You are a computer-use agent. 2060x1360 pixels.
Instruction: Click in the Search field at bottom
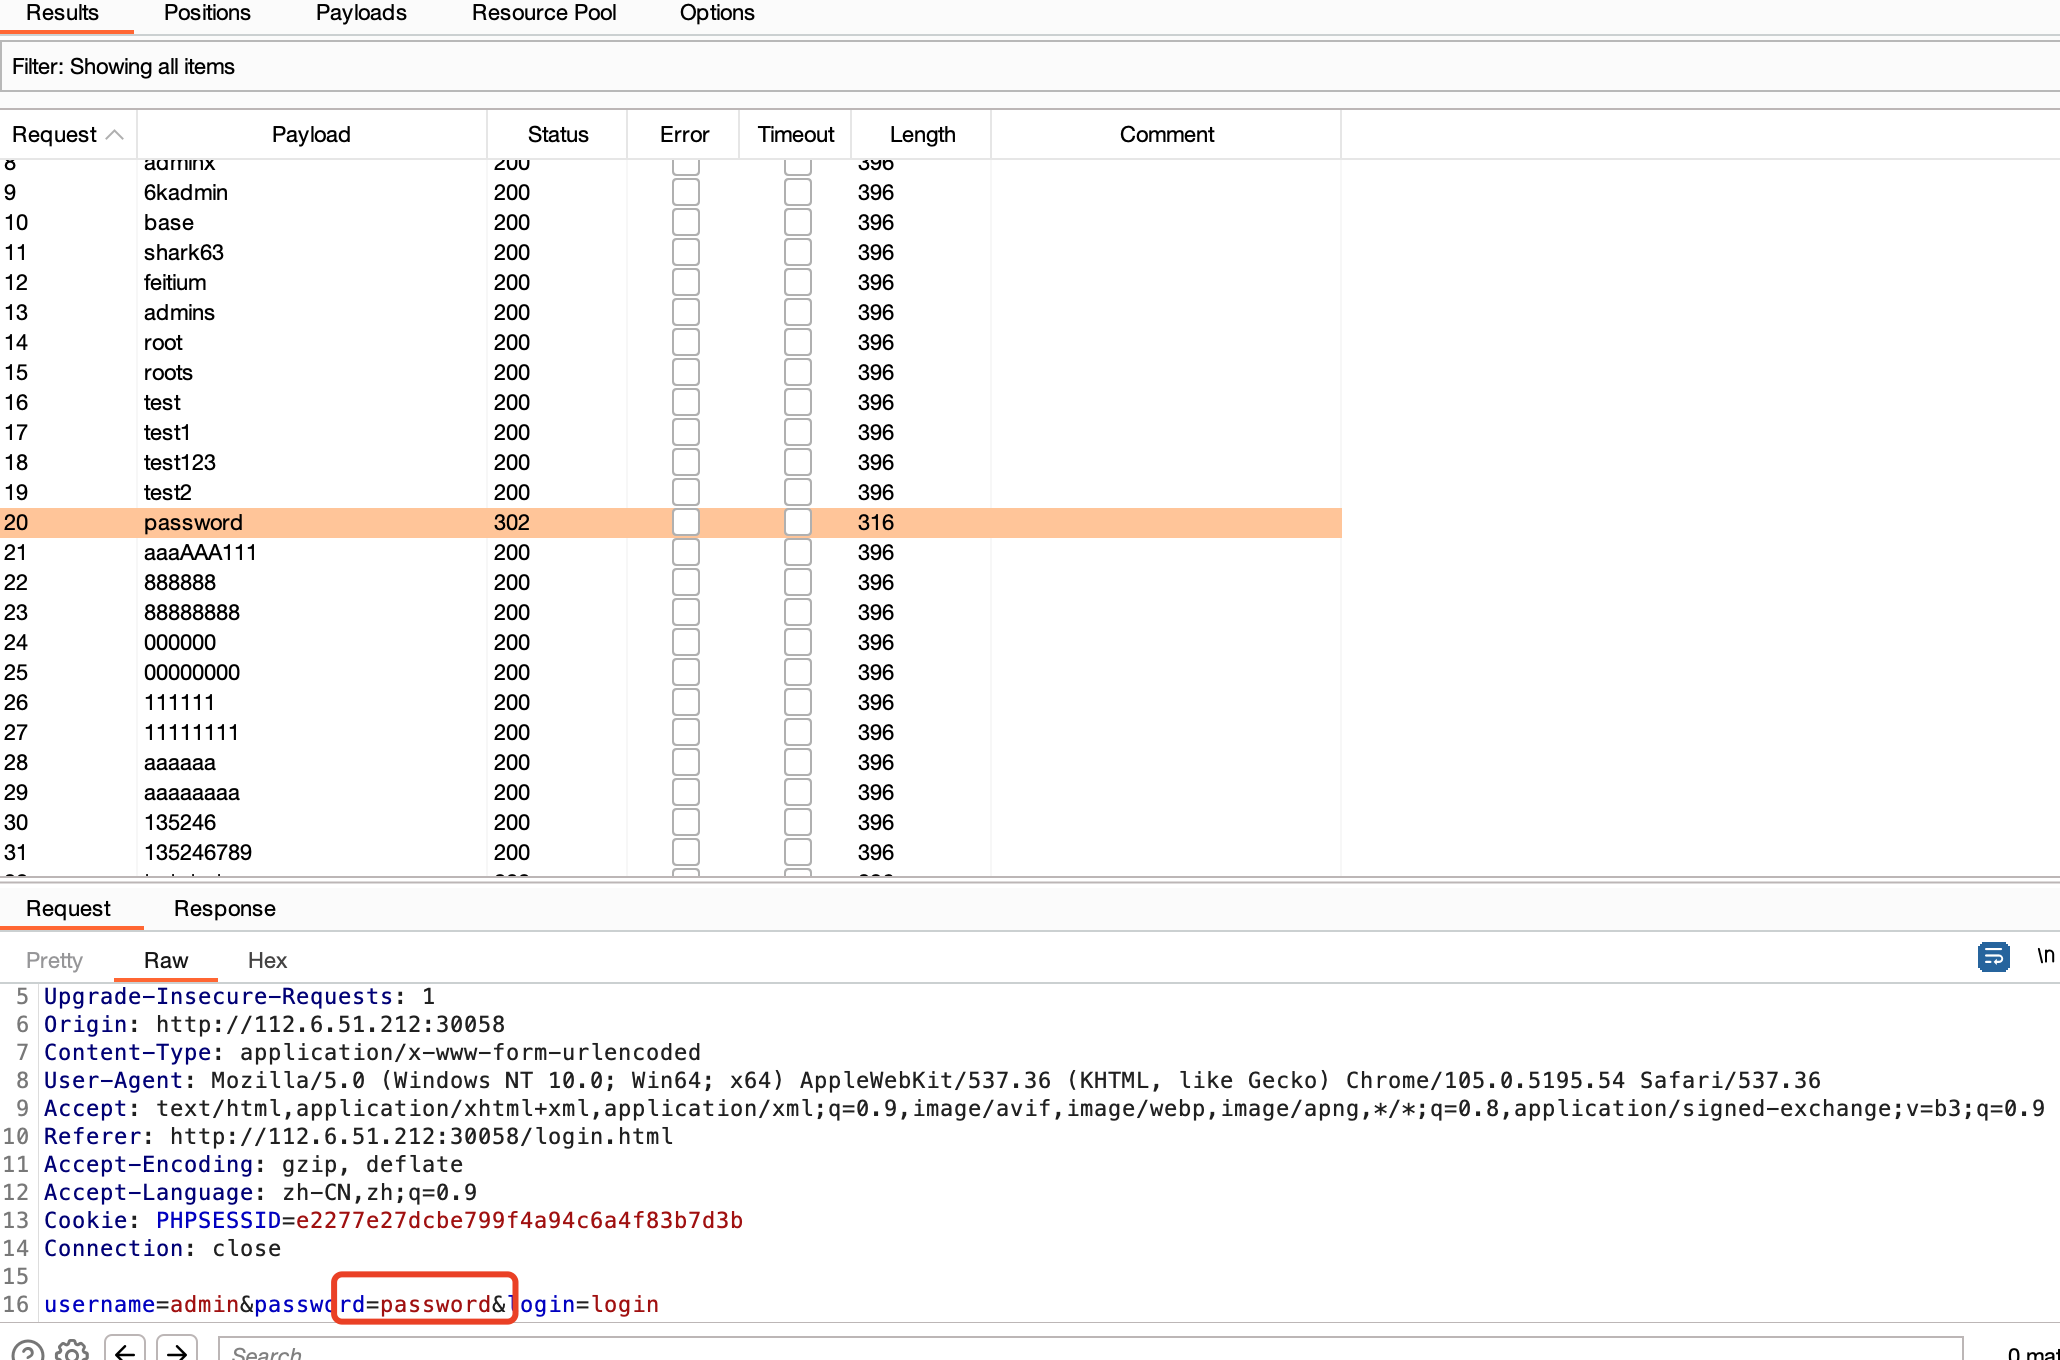[1090, 1350]
